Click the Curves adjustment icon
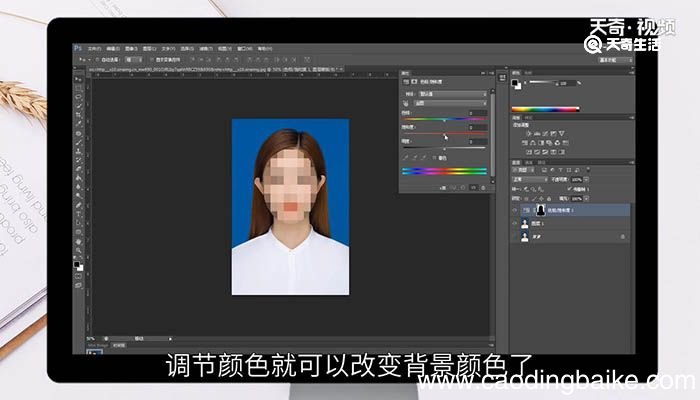The height and width of the screenshot is (400, 700). (x=545, y=133)
